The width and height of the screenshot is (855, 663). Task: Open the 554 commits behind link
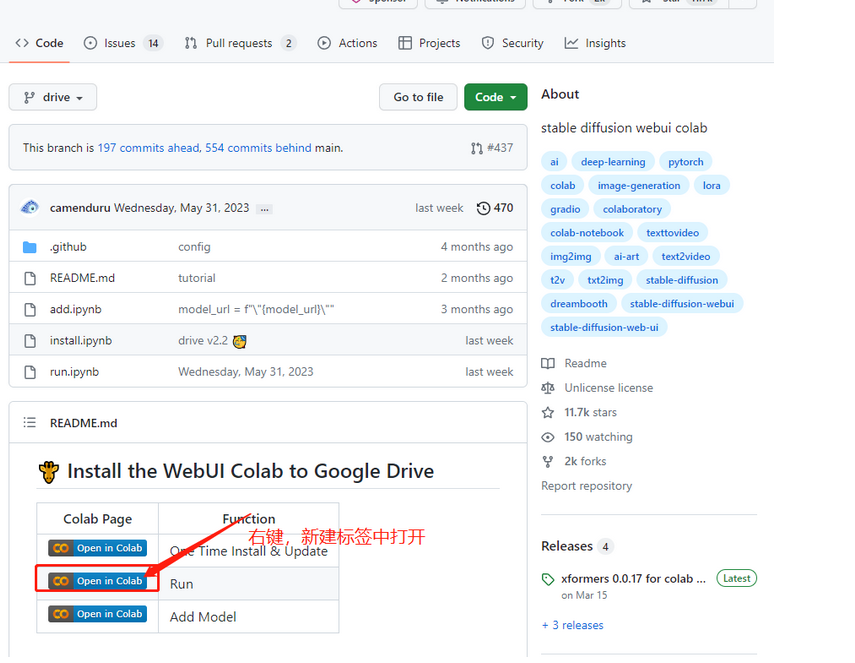pyautogui.click(x=258, y=148)
